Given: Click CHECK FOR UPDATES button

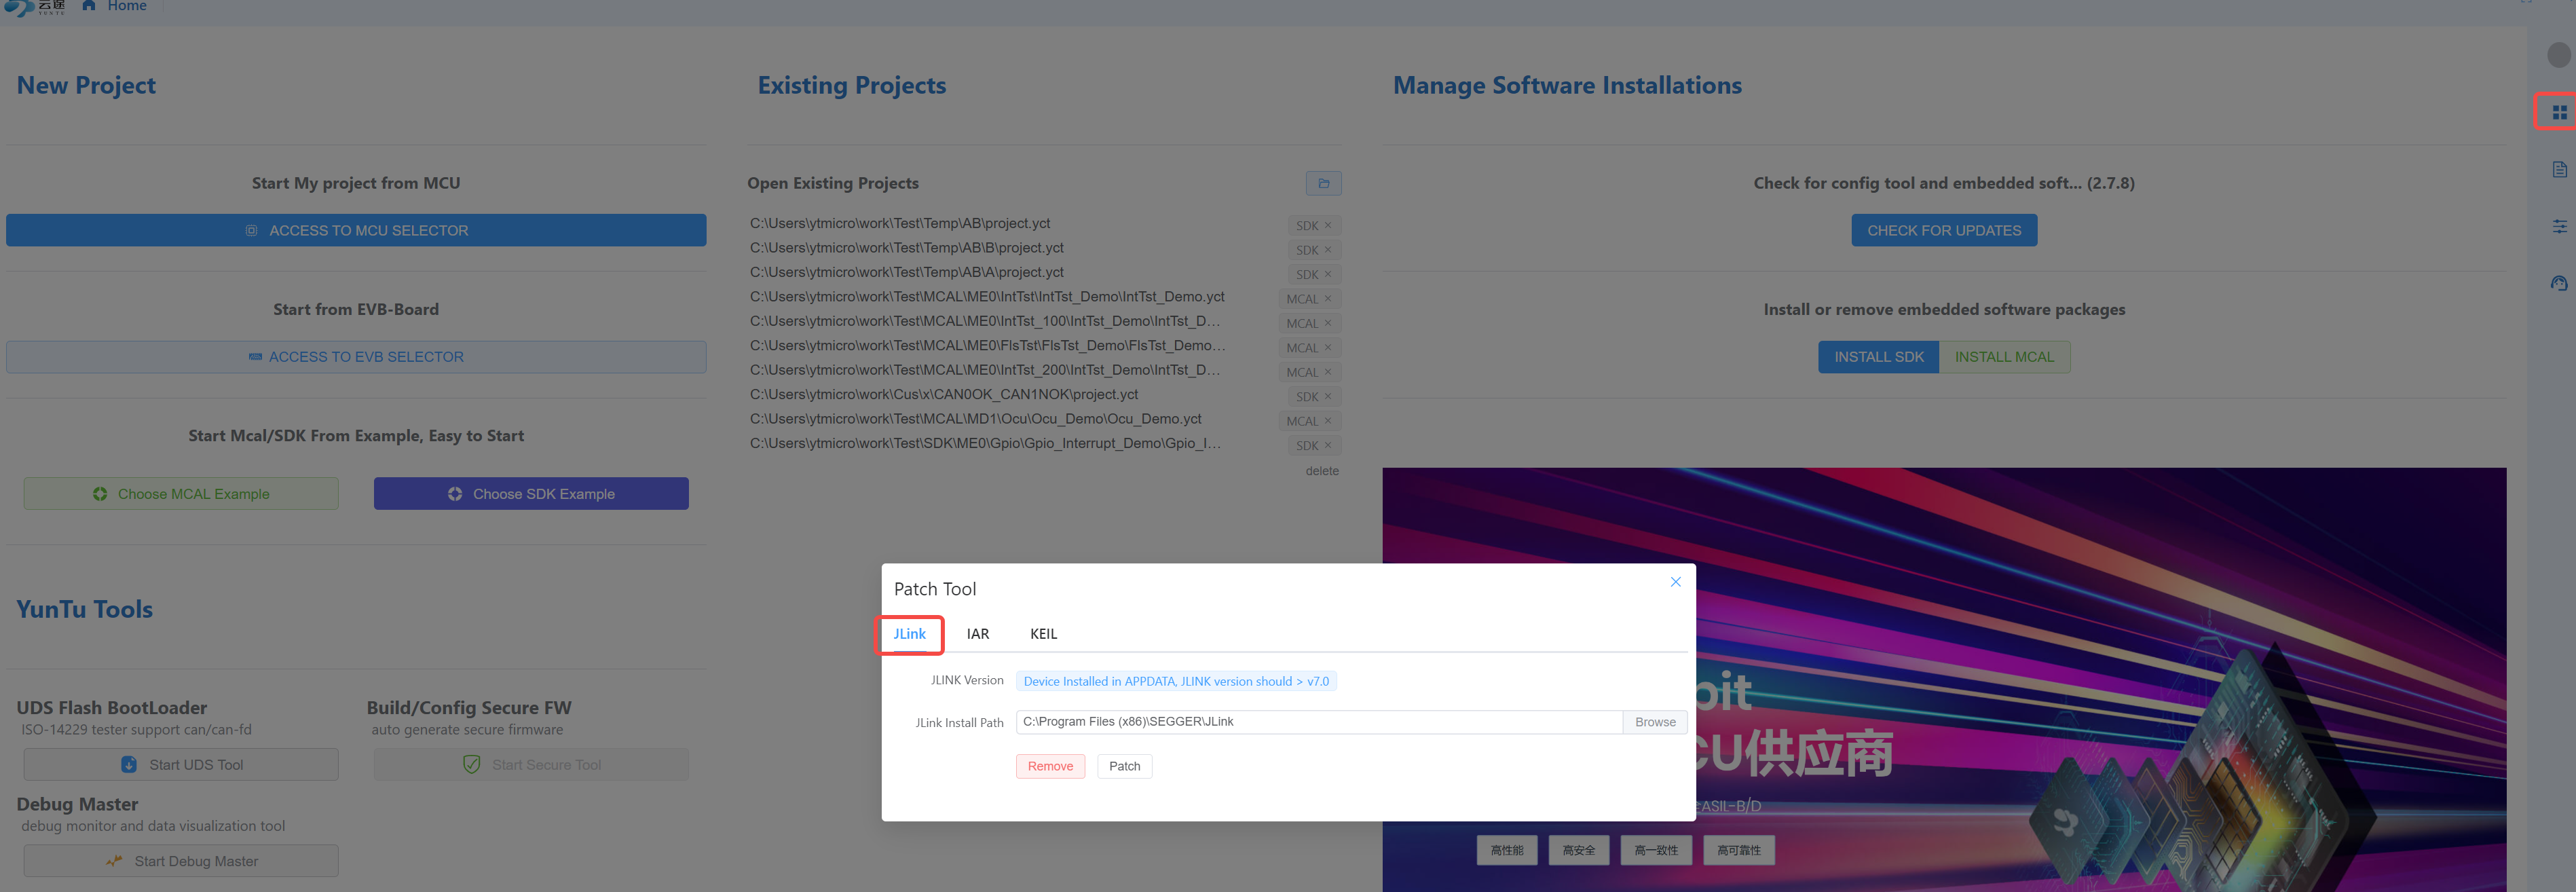Looking at the screenshot, I should 1943,230.
